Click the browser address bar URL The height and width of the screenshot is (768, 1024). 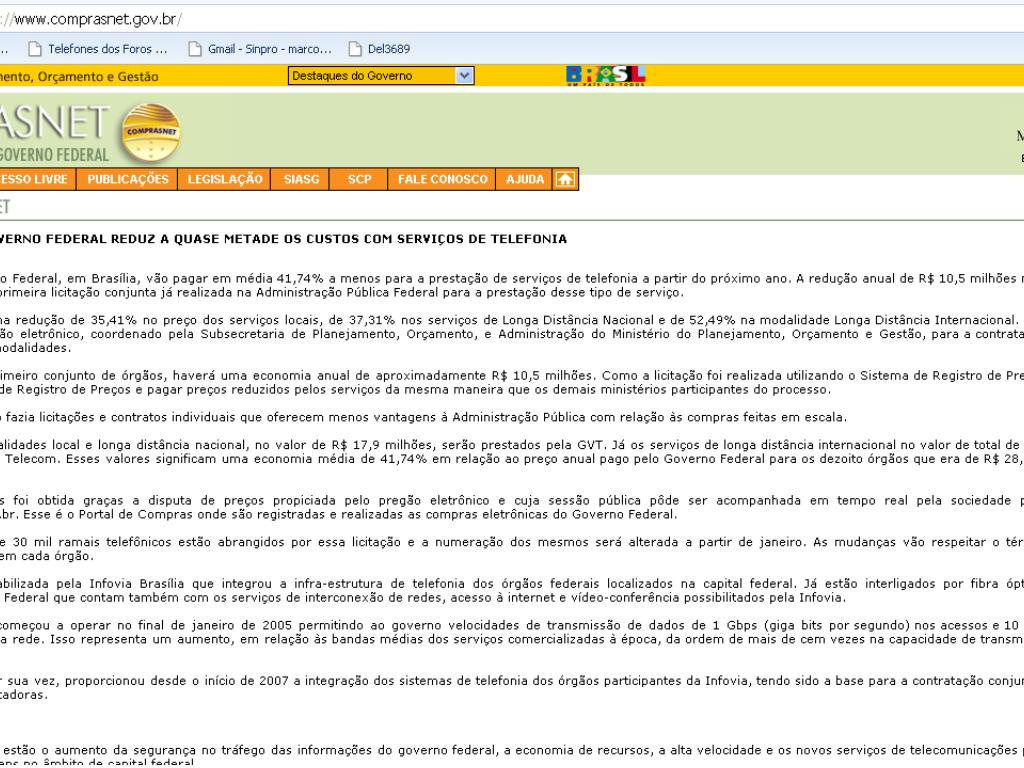pyautogui.click(x=91, y=20)
